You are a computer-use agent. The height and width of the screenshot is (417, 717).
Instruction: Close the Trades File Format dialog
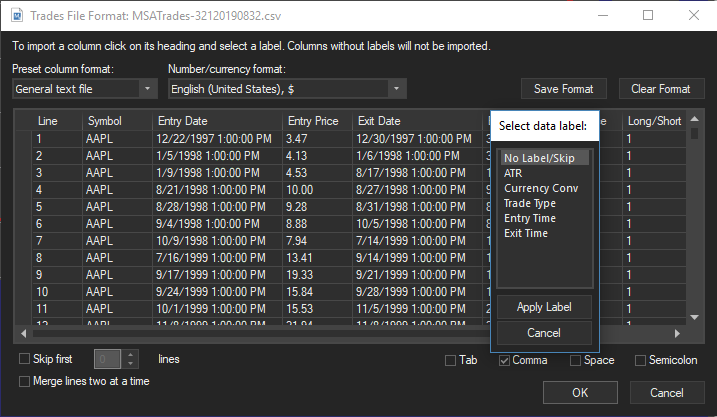pyautogui.click(x=694, y=16)
